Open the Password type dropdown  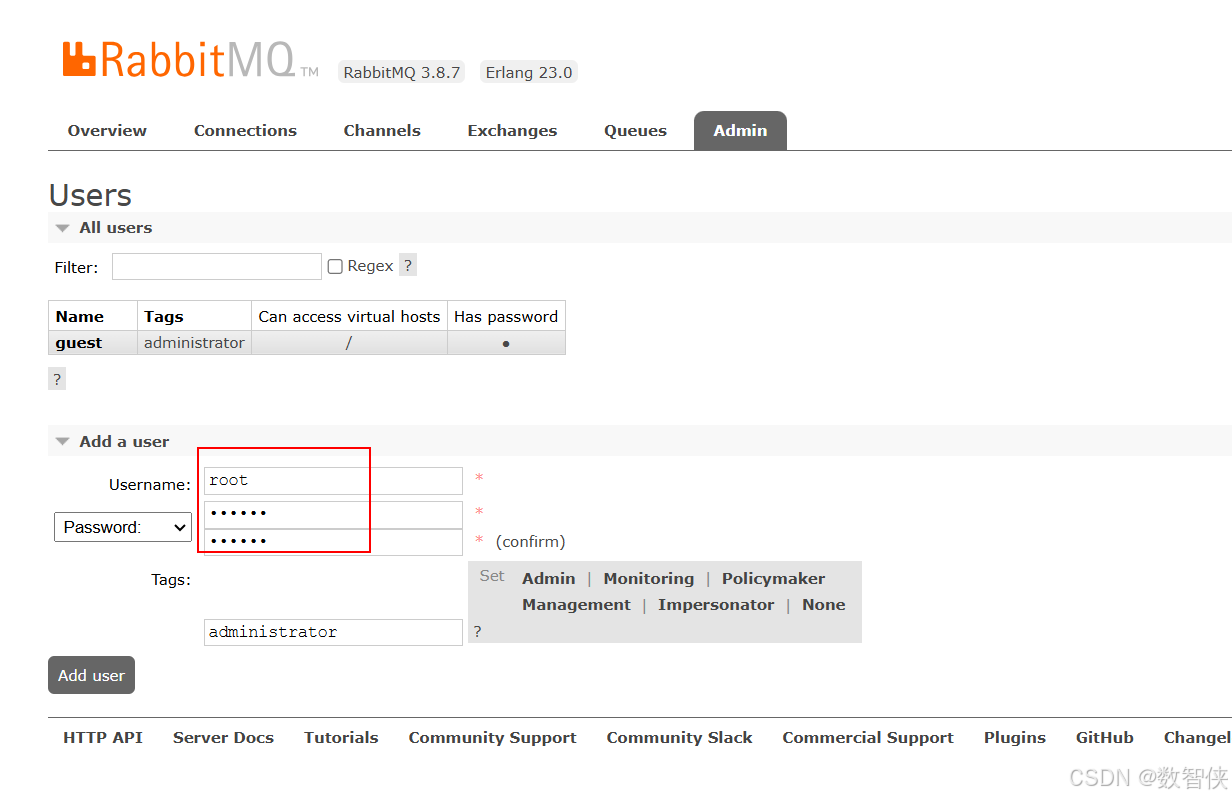tap(123, 527)
